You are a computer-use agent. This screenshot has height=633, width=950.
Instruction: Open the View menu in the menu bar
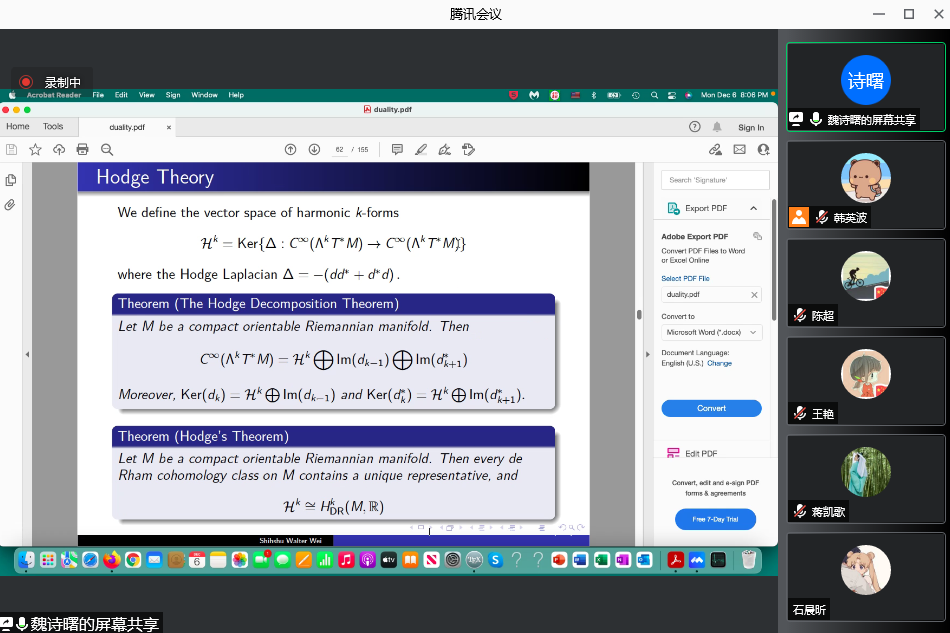147,95
